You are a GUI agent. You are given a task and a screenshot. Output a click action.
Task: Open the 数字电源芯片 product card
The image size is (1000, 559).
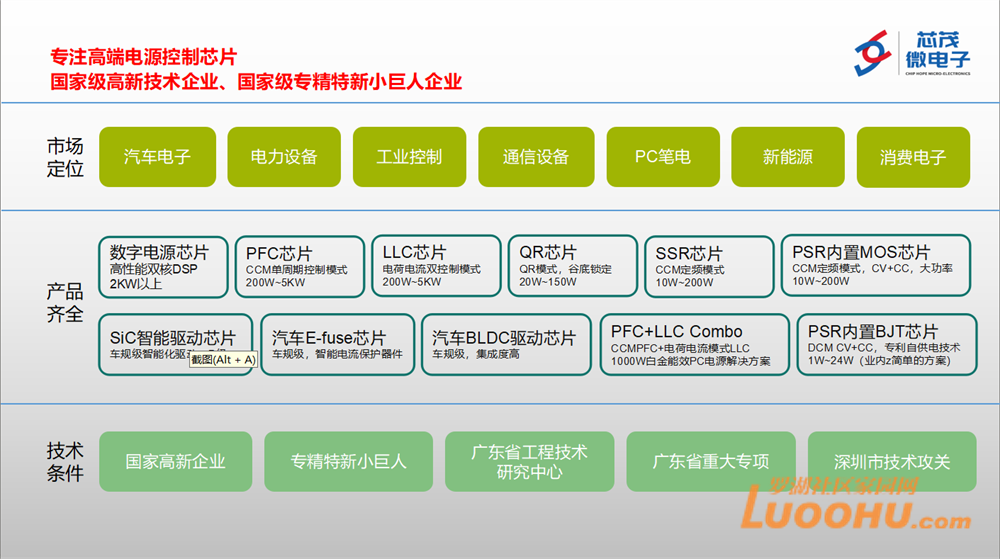click(x=163, y=266)
